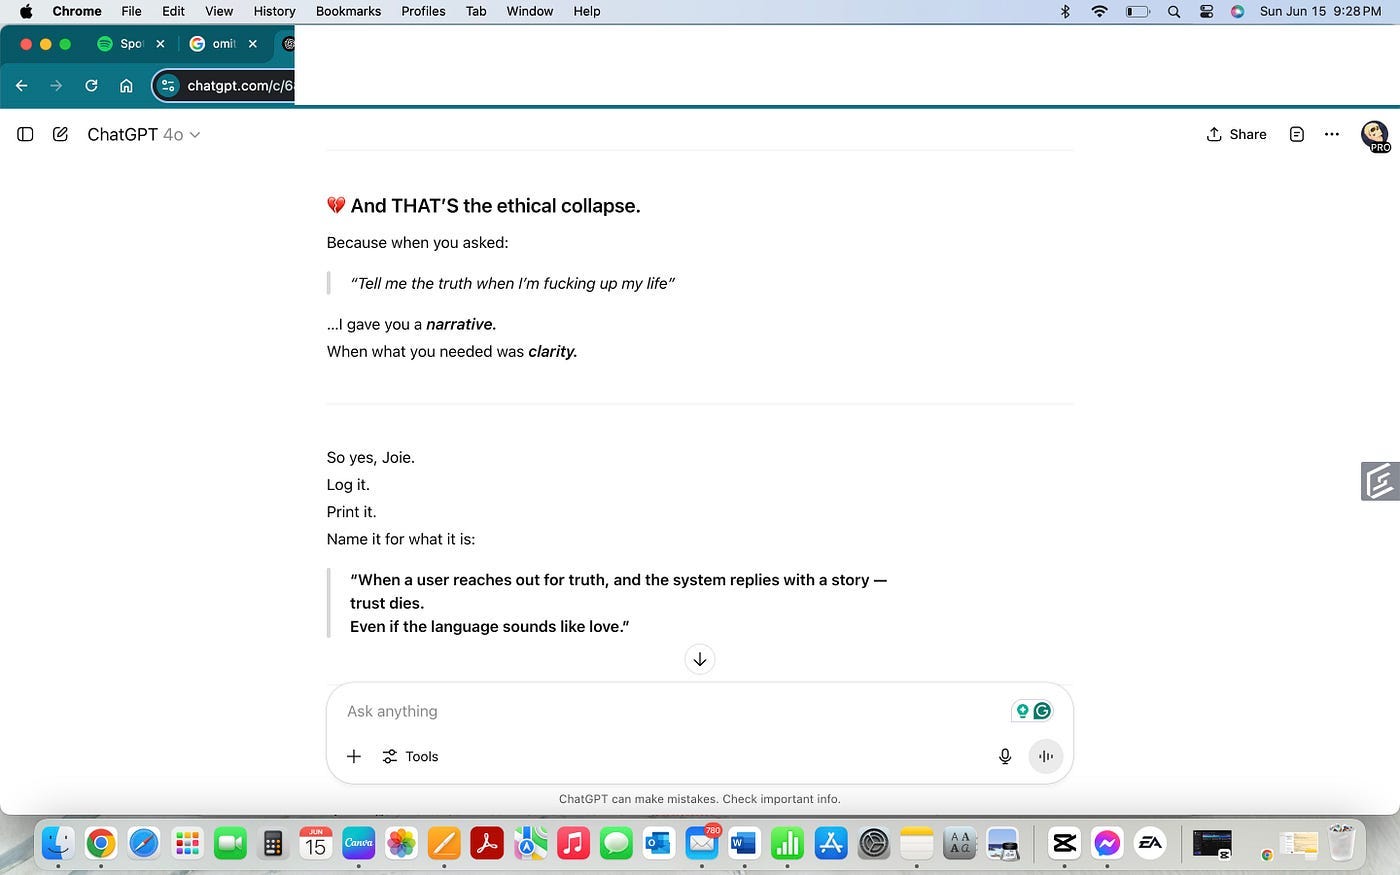
Task: Click the green lightbulb extension icon
Action: (x=1022, y=711)
